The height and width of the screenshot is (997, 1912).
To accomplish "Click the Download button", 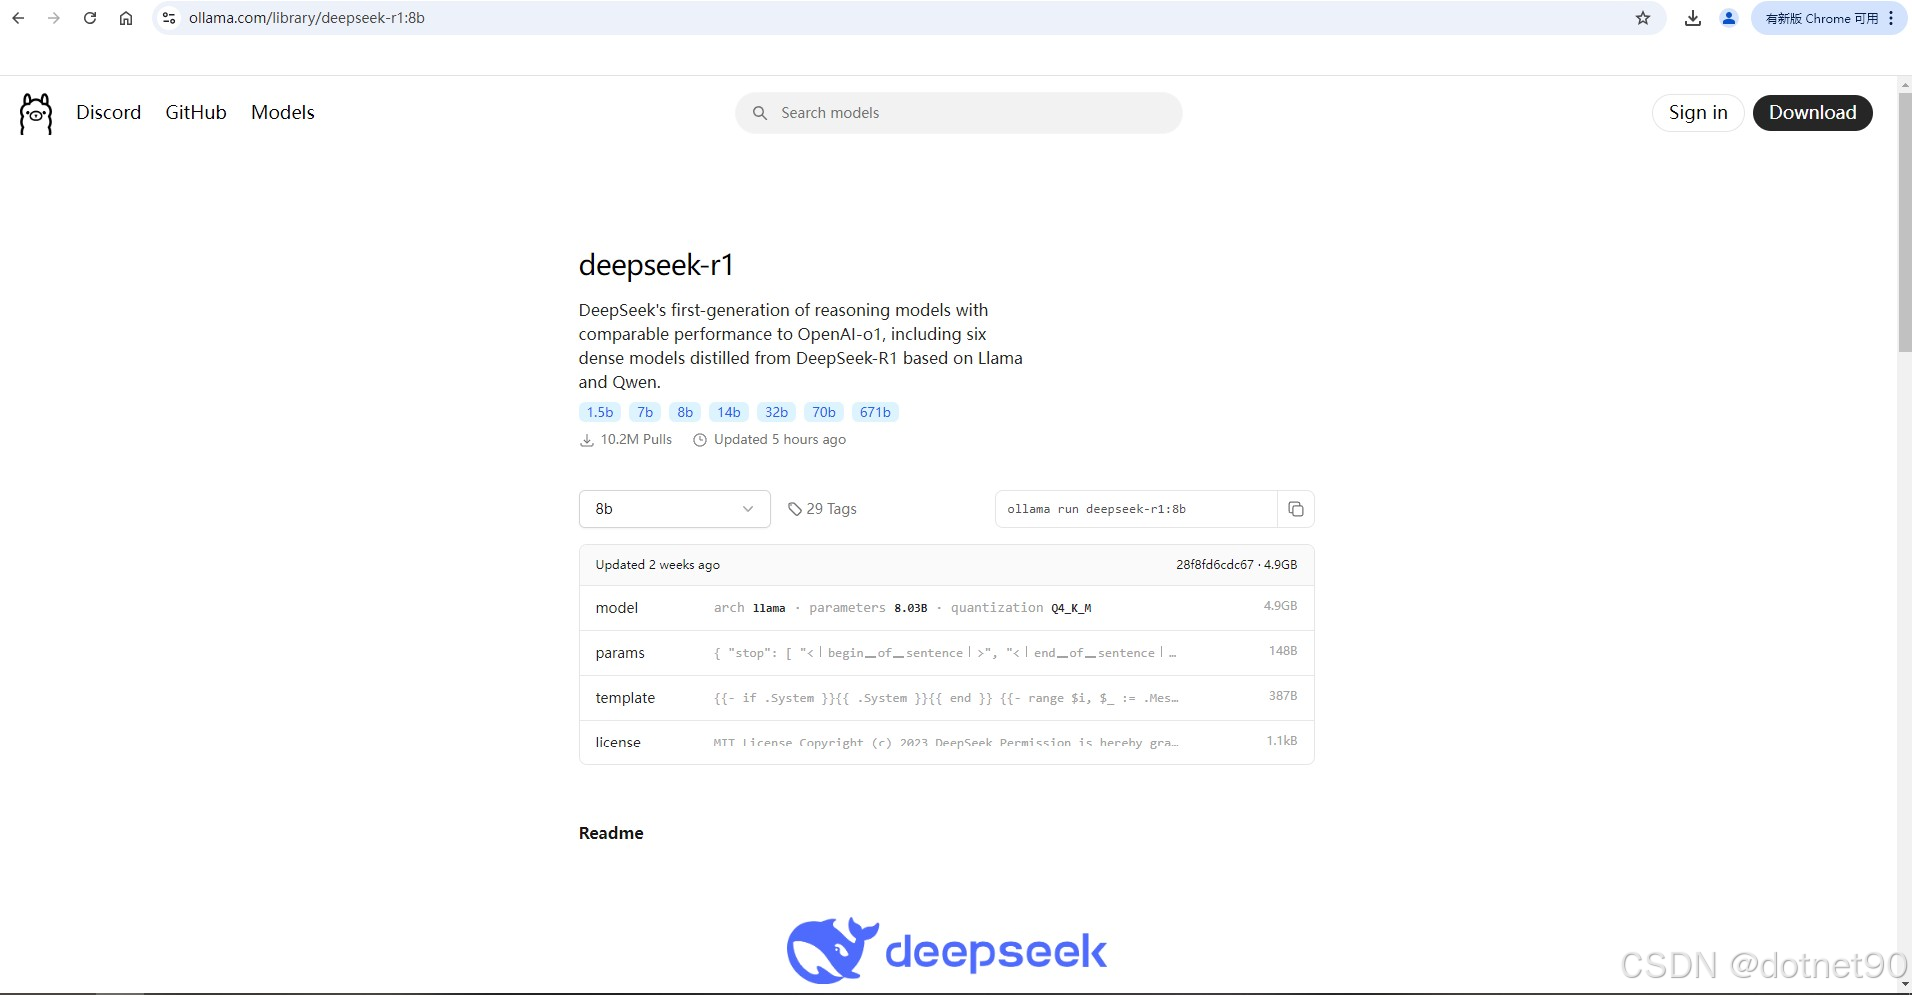I will (1813, 113).
